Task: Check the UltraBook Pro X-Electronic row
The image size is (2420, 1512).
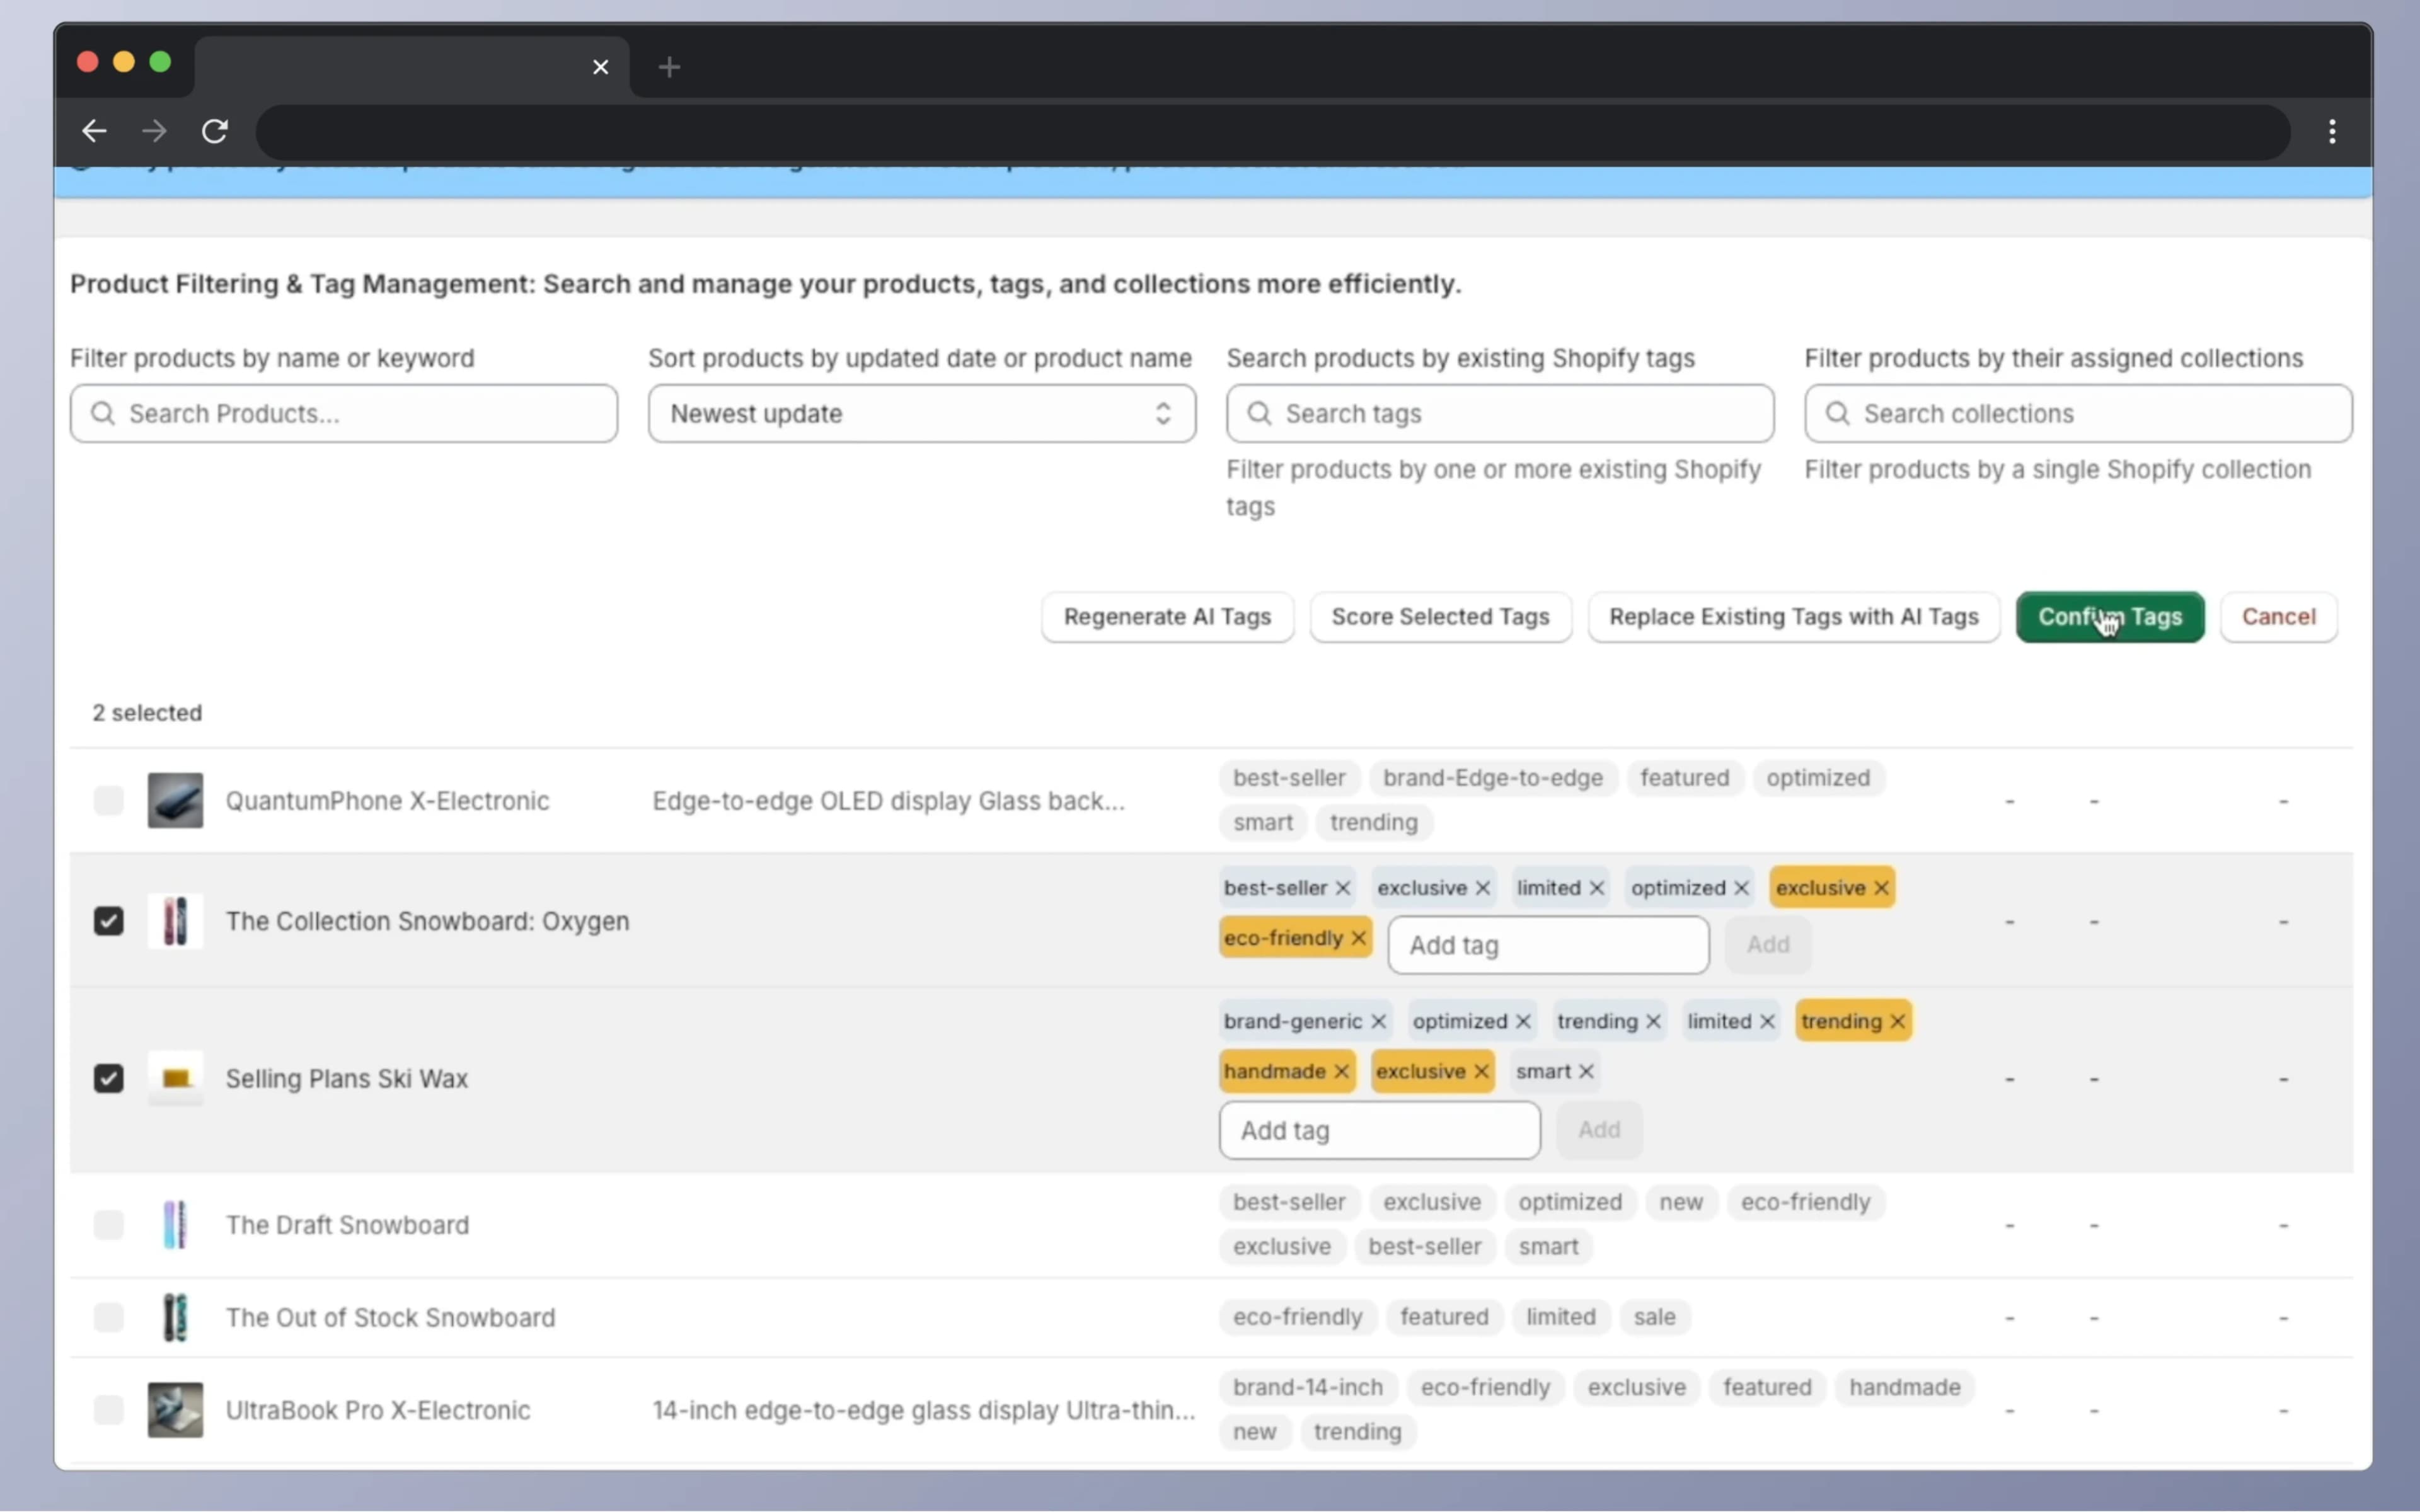Action: coord(108,1410)
